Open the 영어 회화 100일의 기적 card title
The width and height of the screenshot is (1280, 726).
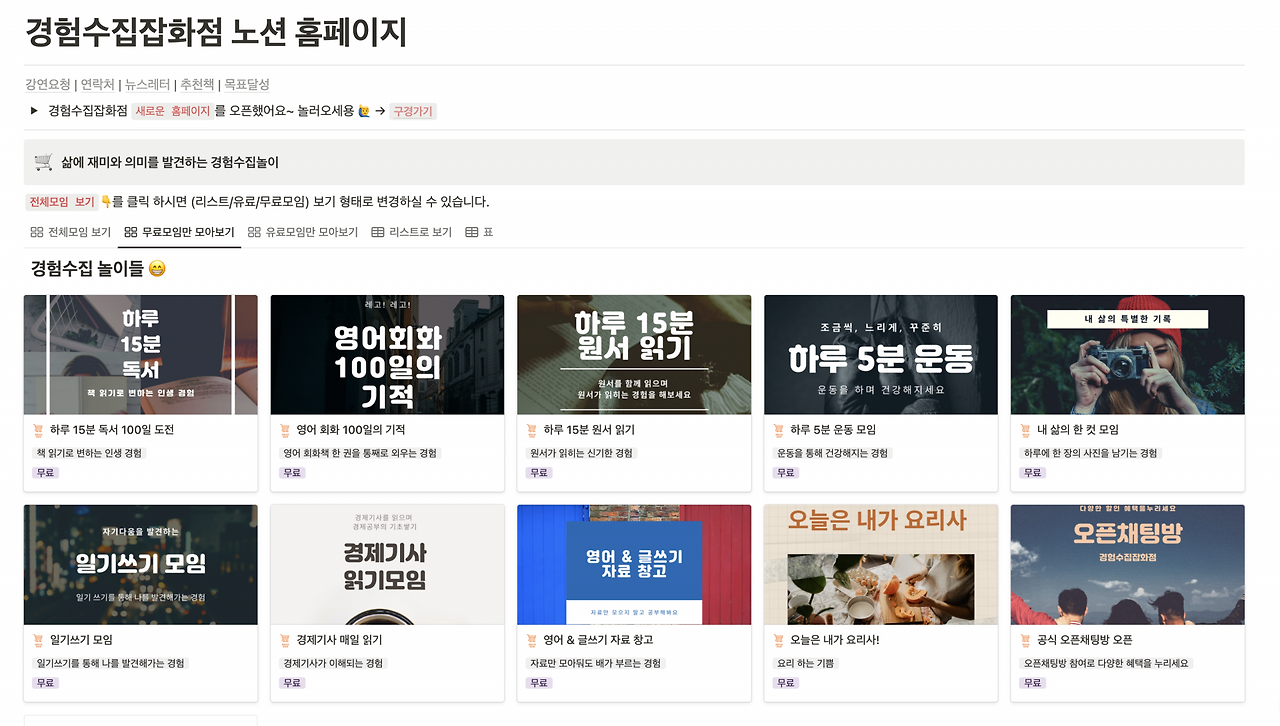click(x=351, y=430)
